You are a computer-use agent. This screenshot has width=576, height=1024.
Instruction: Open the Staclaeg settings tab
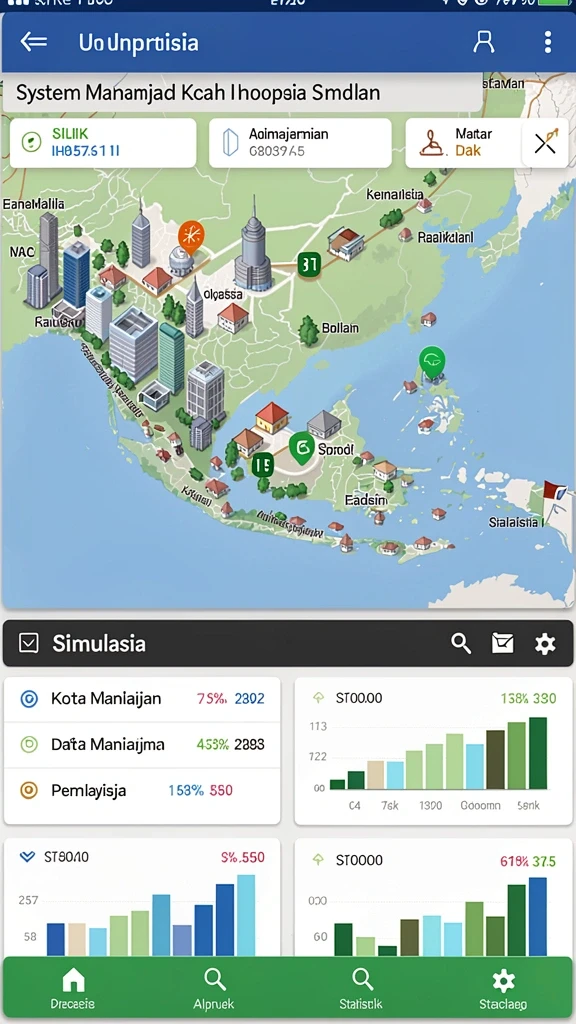click(x=503, y=990)
